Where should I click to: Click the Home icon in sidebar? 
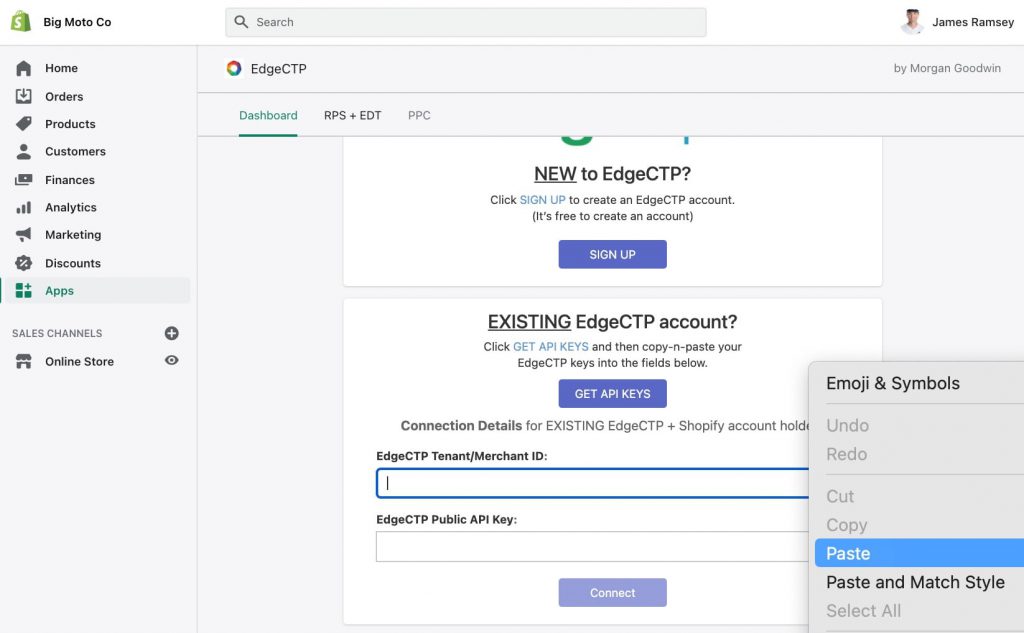click(x=24, y=68)
